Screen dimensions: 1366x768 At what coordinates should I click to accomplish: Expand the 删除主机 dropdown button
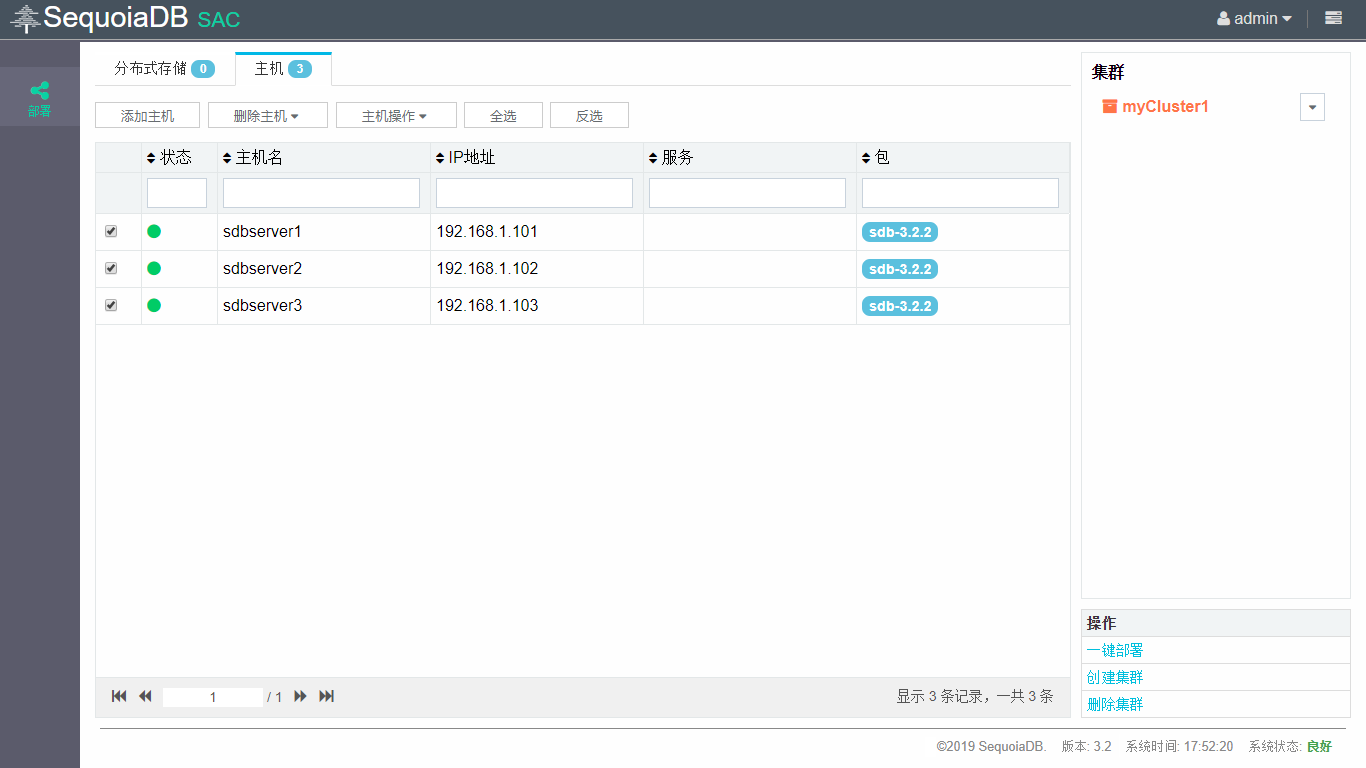click(x=267, y=116)
